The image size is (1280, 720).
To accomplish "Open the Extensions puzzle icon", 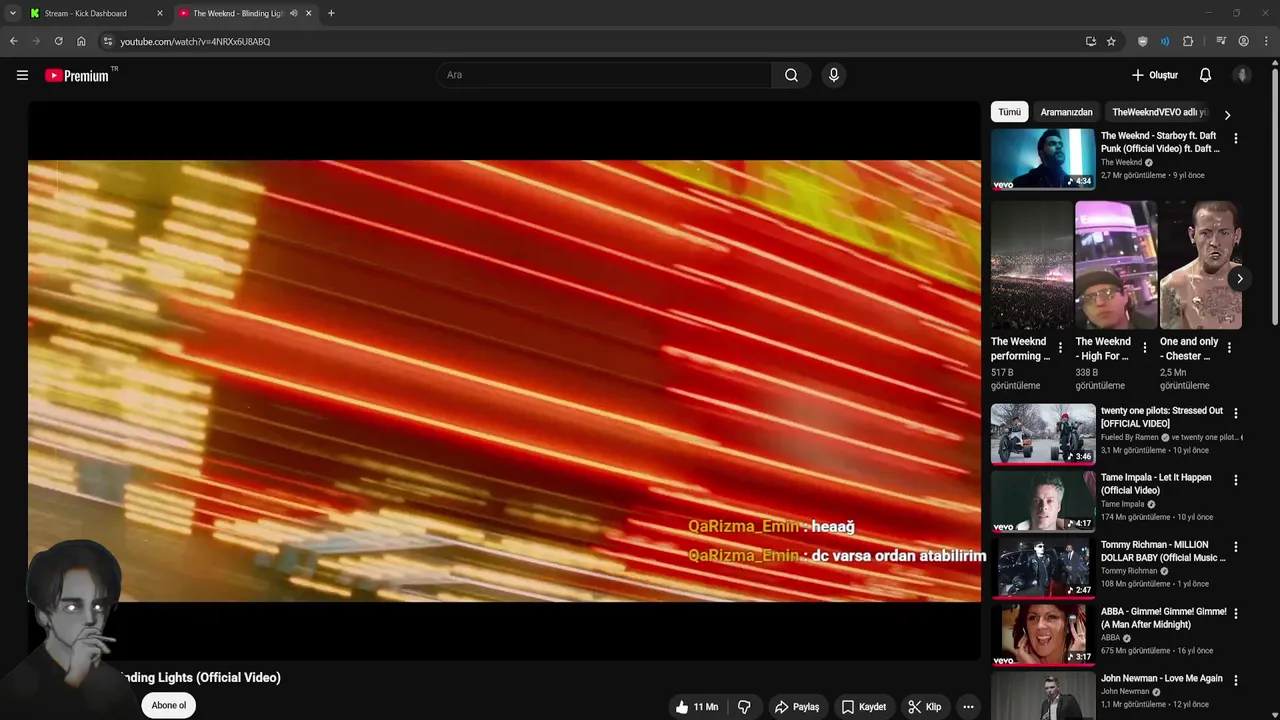I will click(1188, 41).
